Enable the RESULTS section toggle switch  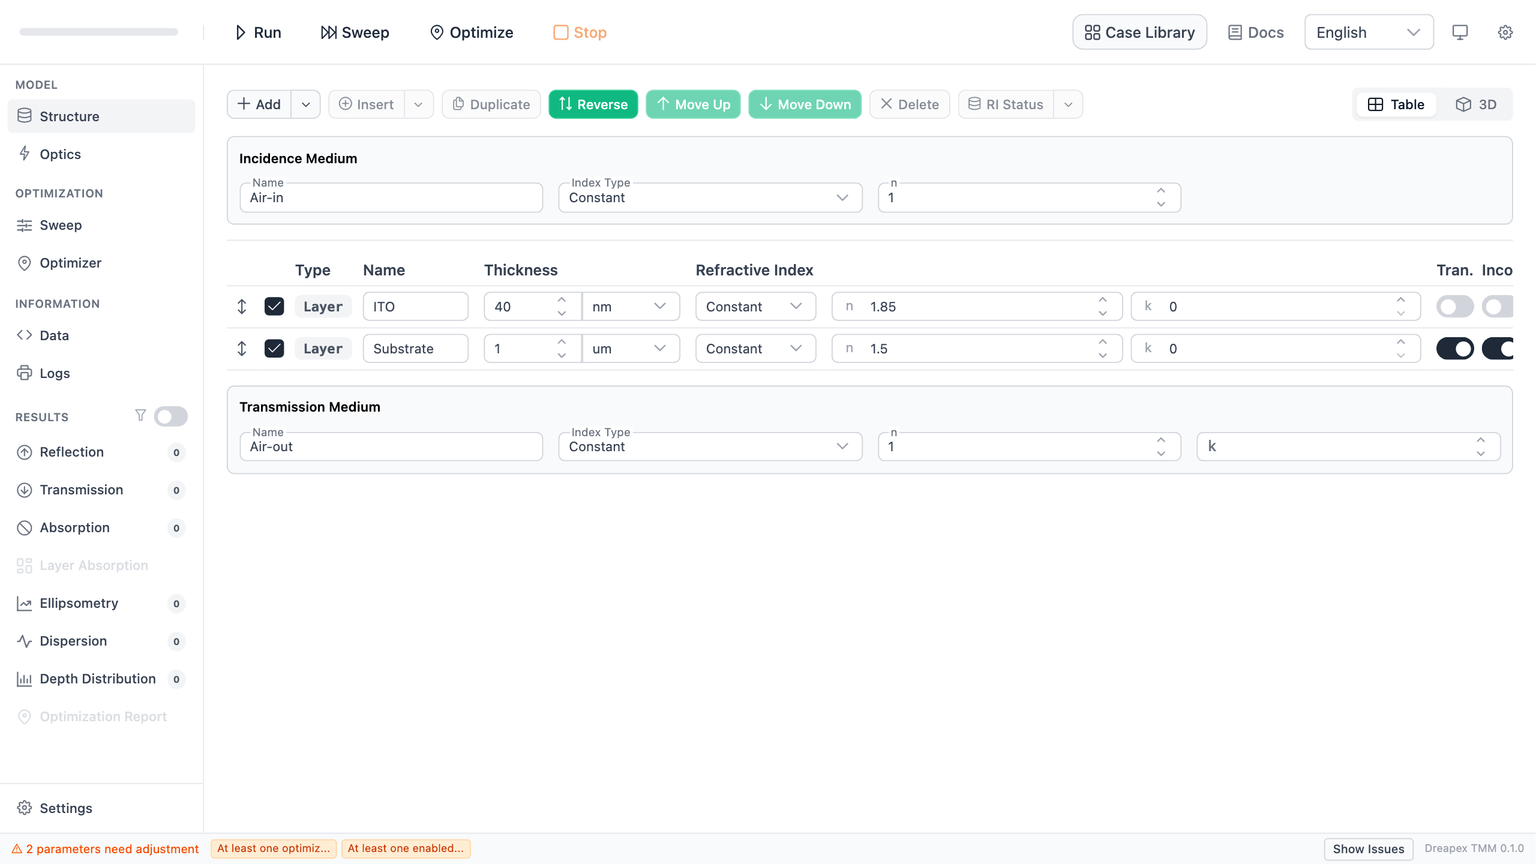170,415
